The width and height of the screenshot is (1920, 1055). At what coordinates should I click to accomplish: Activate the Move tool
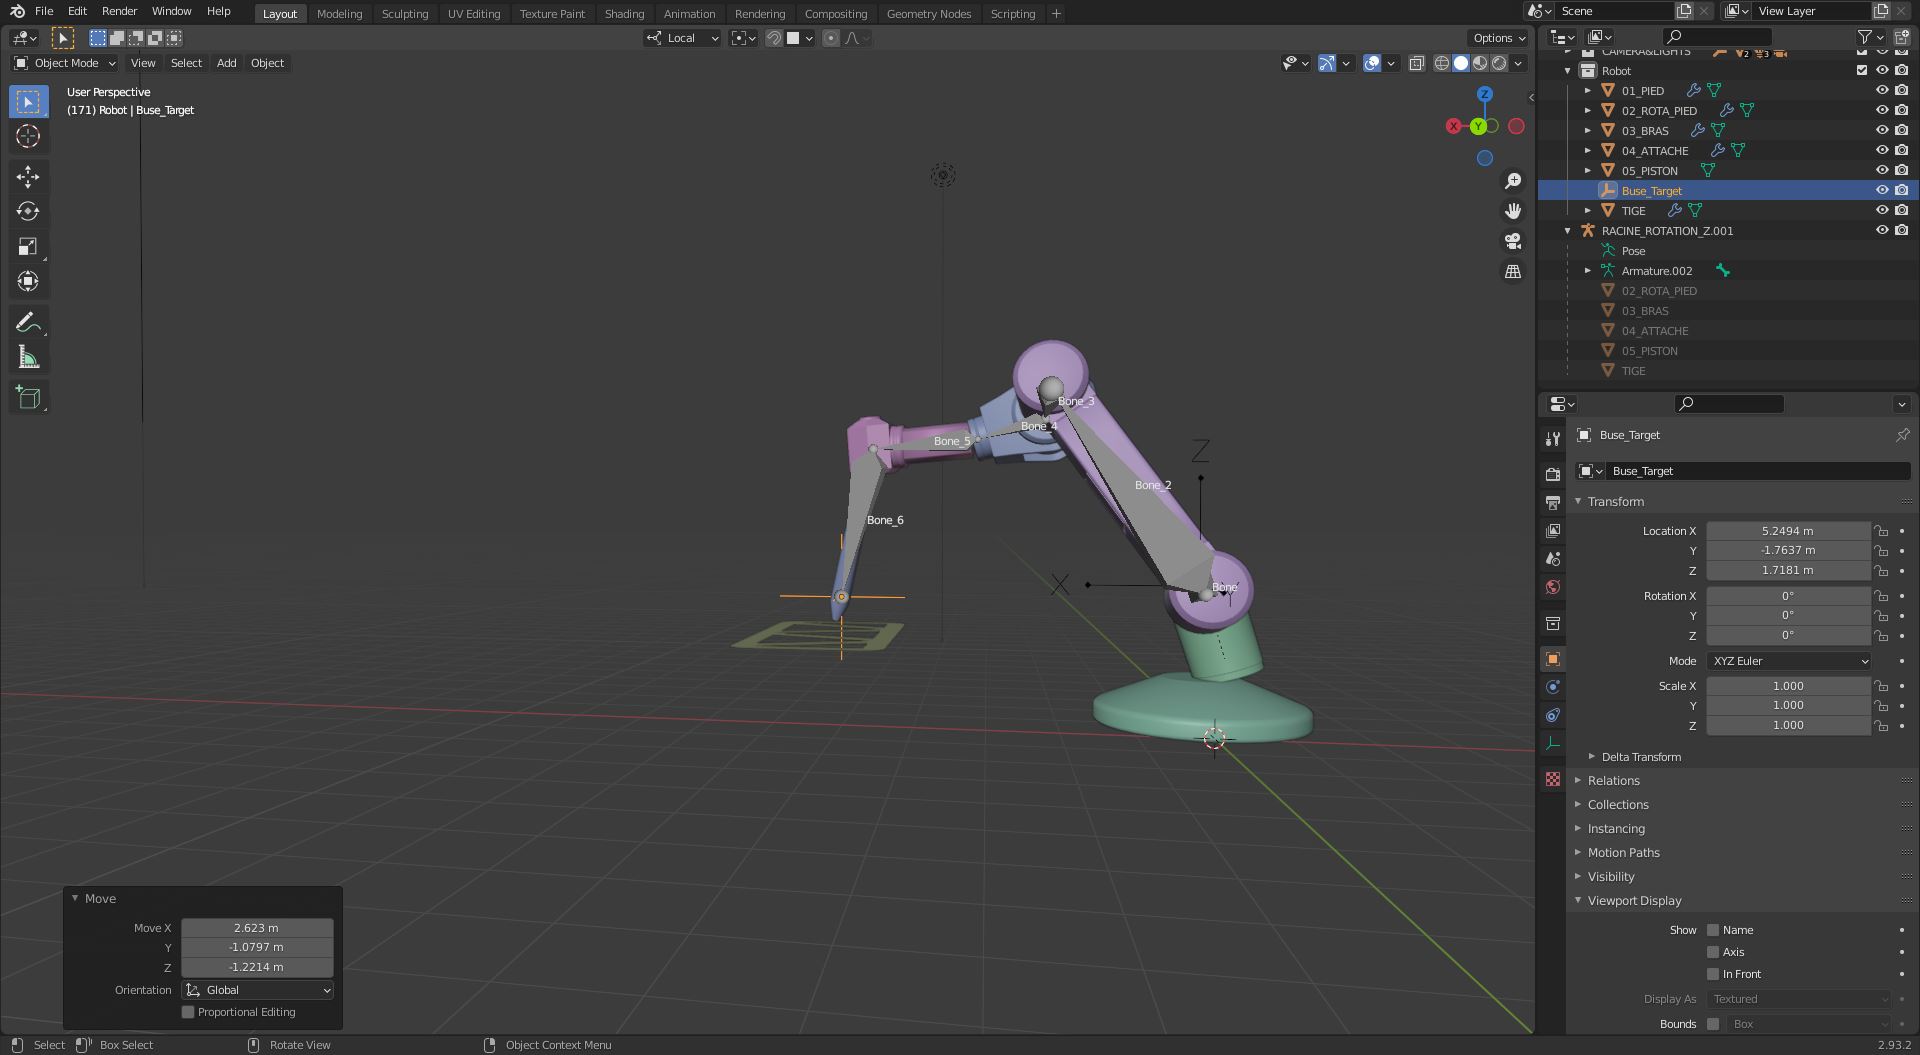pos(28,177)
